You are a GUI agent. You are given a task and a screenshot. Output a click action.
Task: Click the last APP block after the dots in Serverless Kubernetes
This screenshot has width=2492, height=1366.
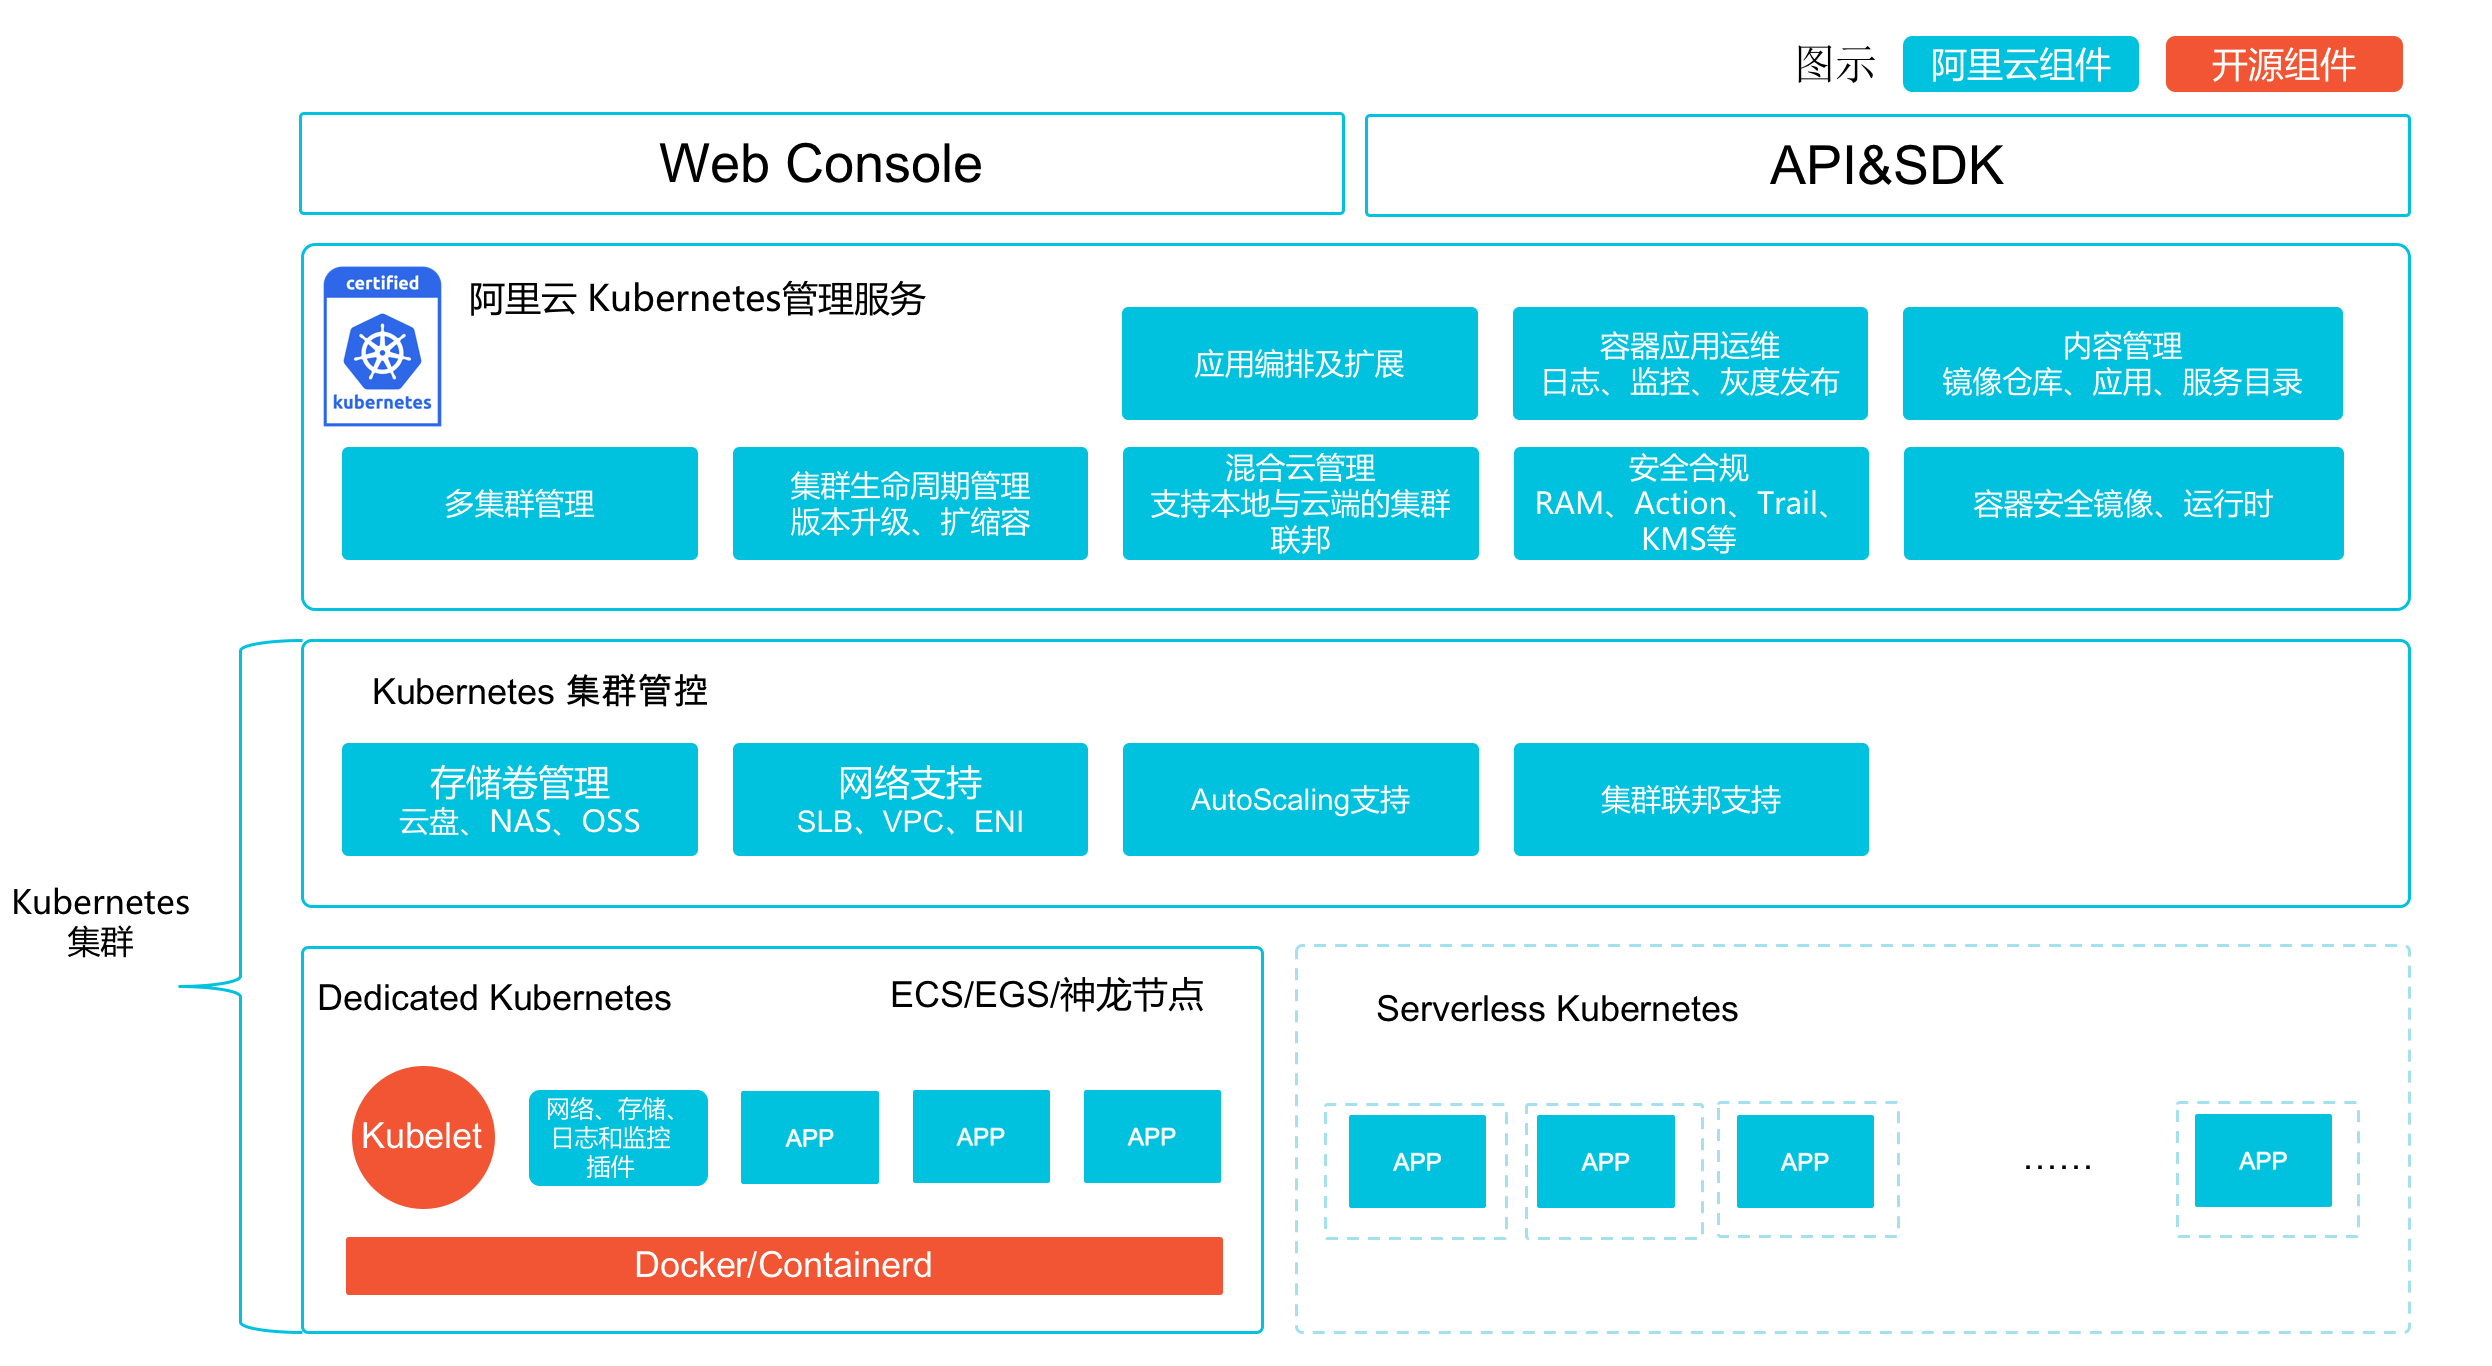pos(2263,1160)
